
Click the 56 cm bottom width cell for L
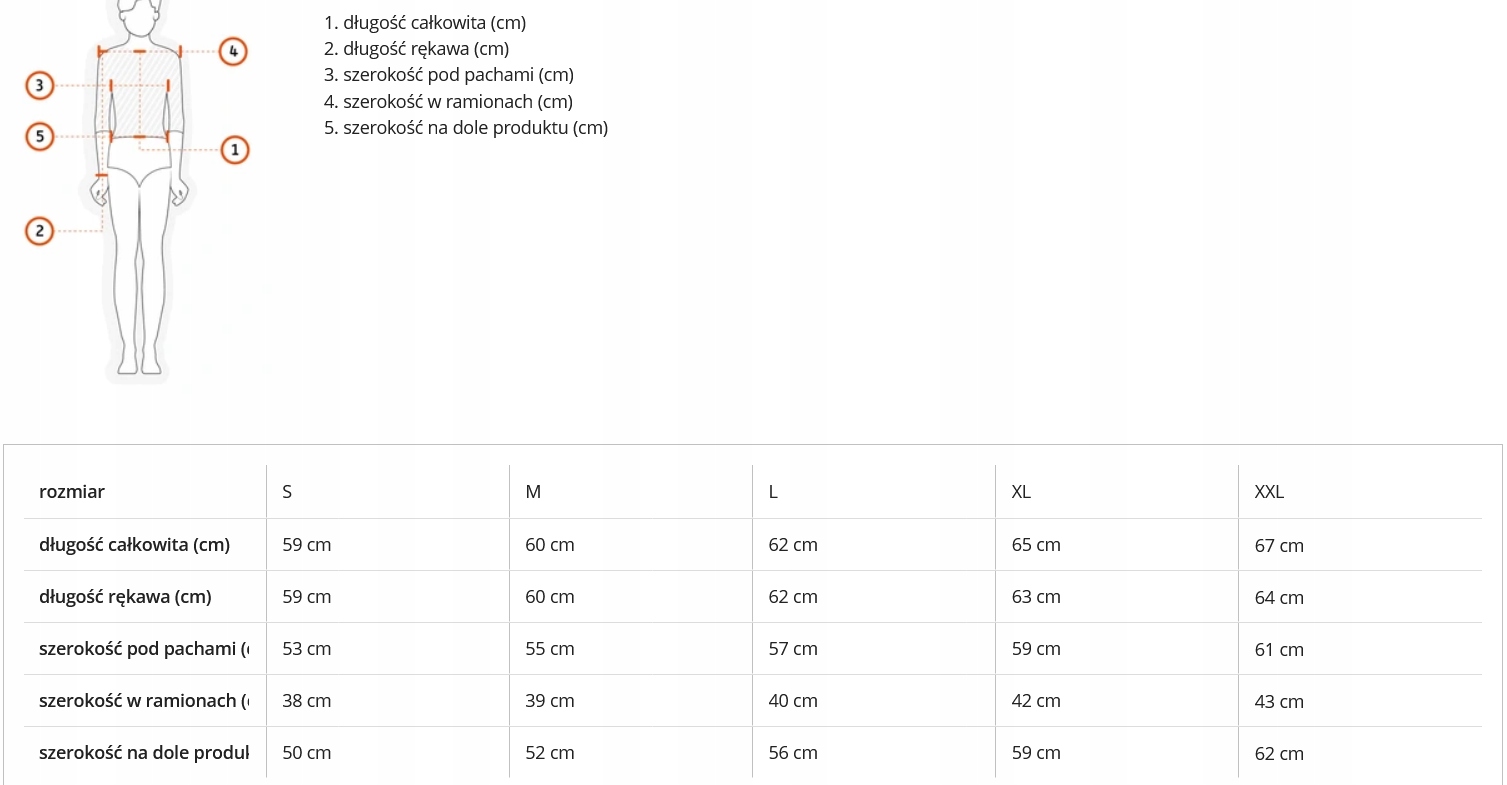[793, 753]
